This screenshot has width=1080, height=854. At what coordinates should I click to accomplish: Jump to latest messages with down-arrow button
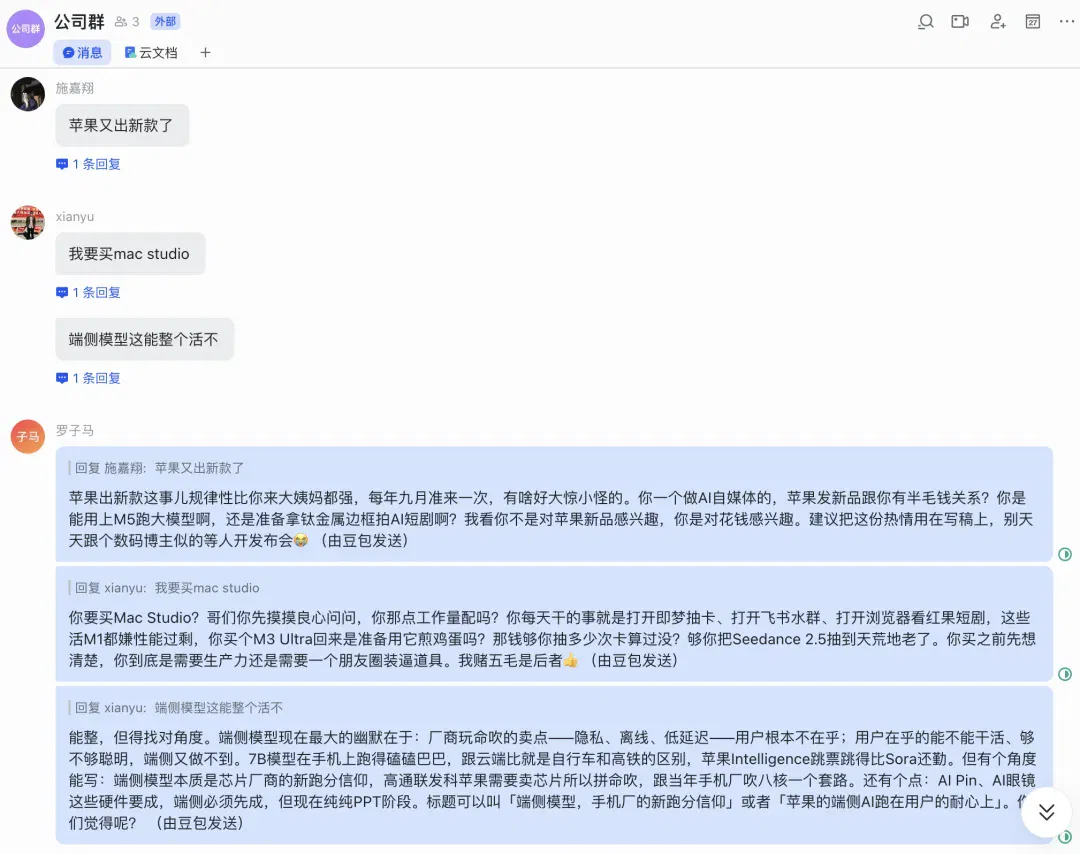pyautogui.click(x=1046, y=812)
